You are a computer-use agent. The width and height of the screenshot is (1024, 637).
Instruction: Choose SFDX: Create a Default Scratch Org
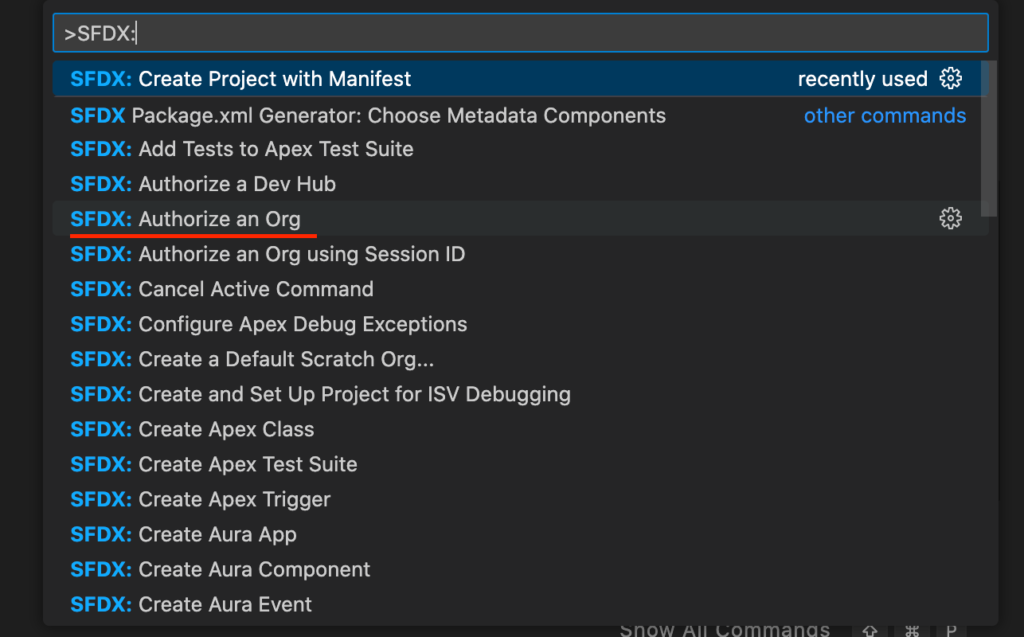252,359
